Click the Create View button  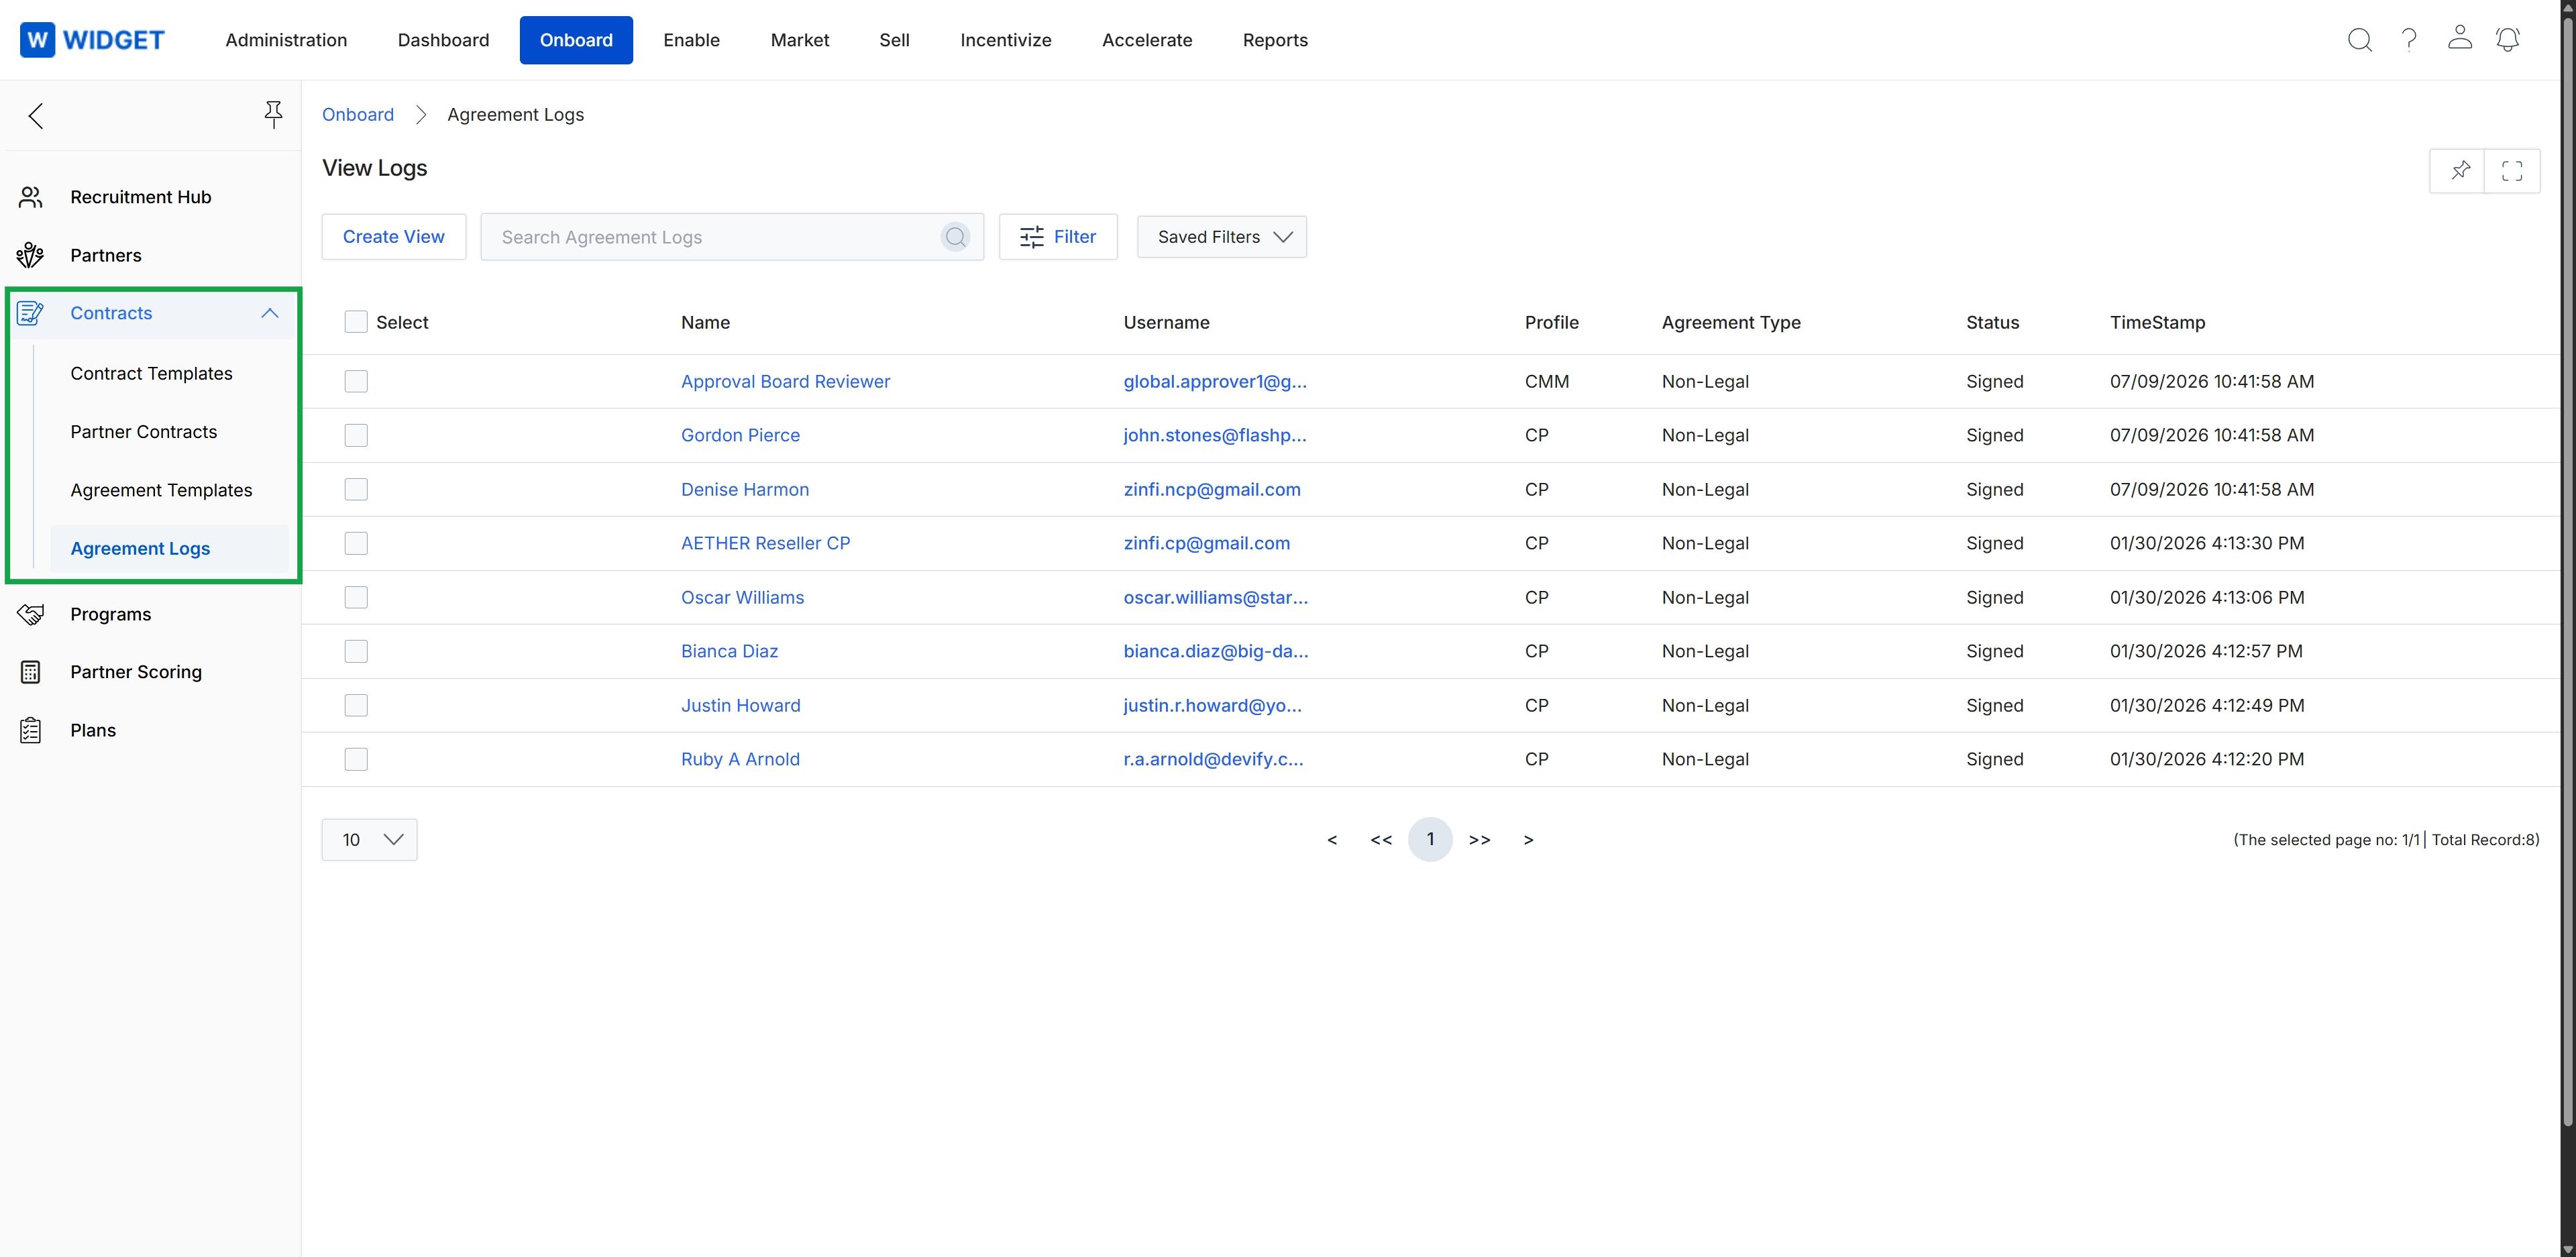[x=394, y=237]
